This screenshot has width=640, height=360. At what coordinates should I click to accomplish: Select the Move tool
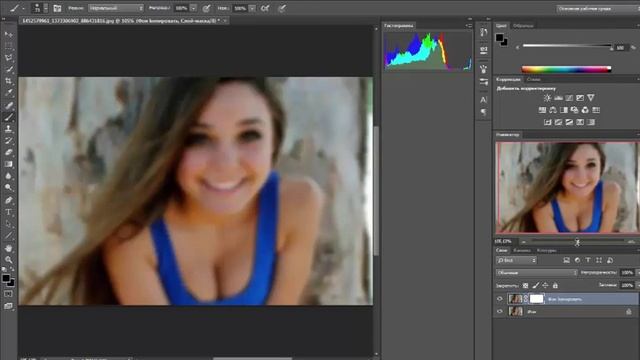pos(9,34)
